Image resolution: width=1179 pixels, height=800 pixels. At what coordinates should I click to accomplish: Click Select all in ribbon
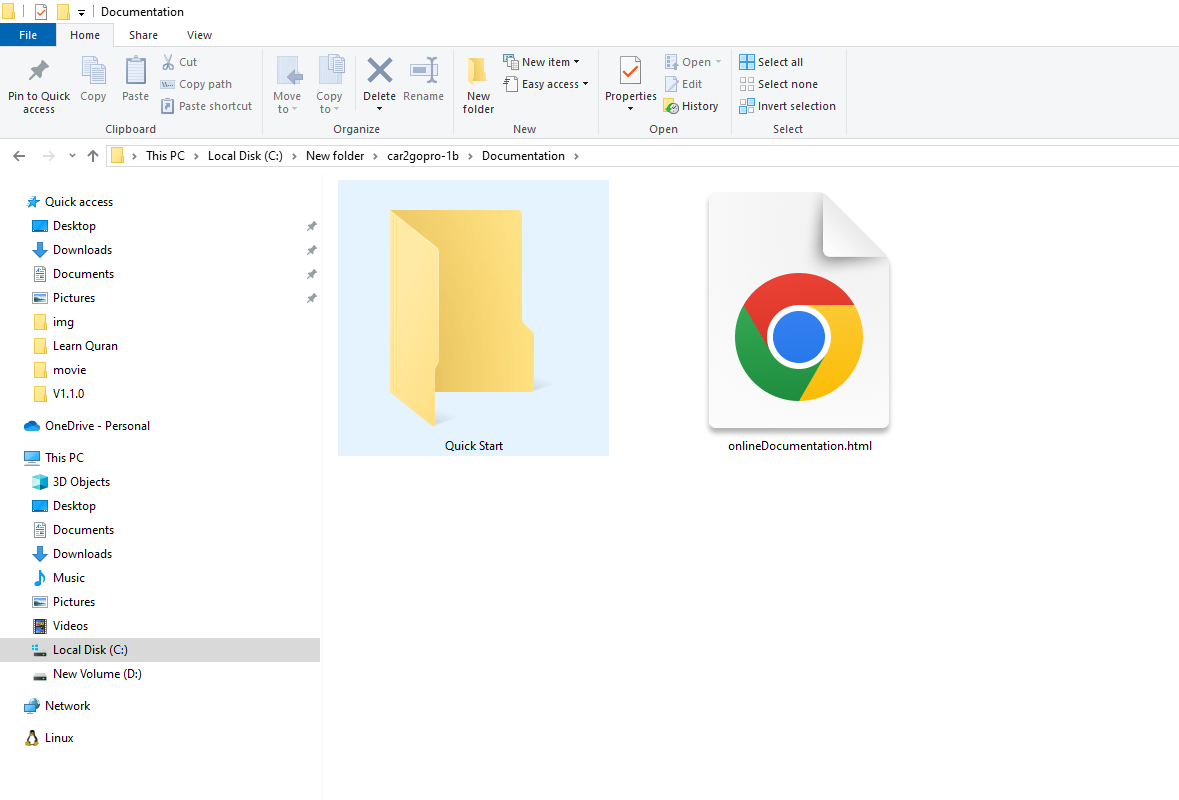pos(771,62)
